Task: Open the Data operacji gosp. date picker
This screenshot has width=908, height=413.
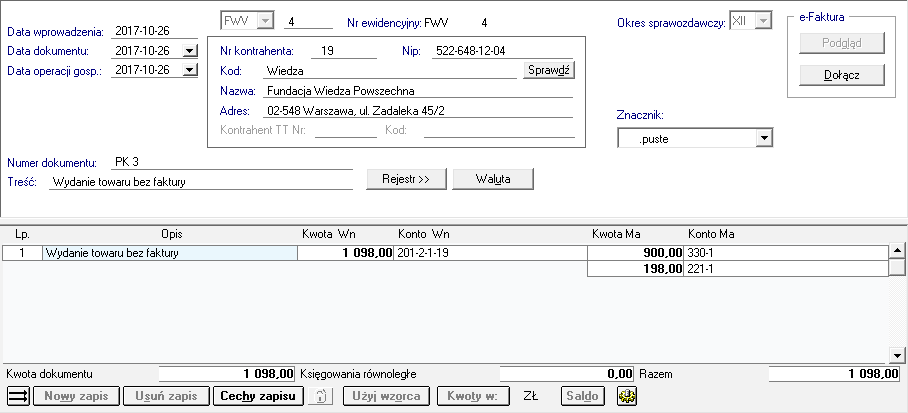Action: coord(190,70)
